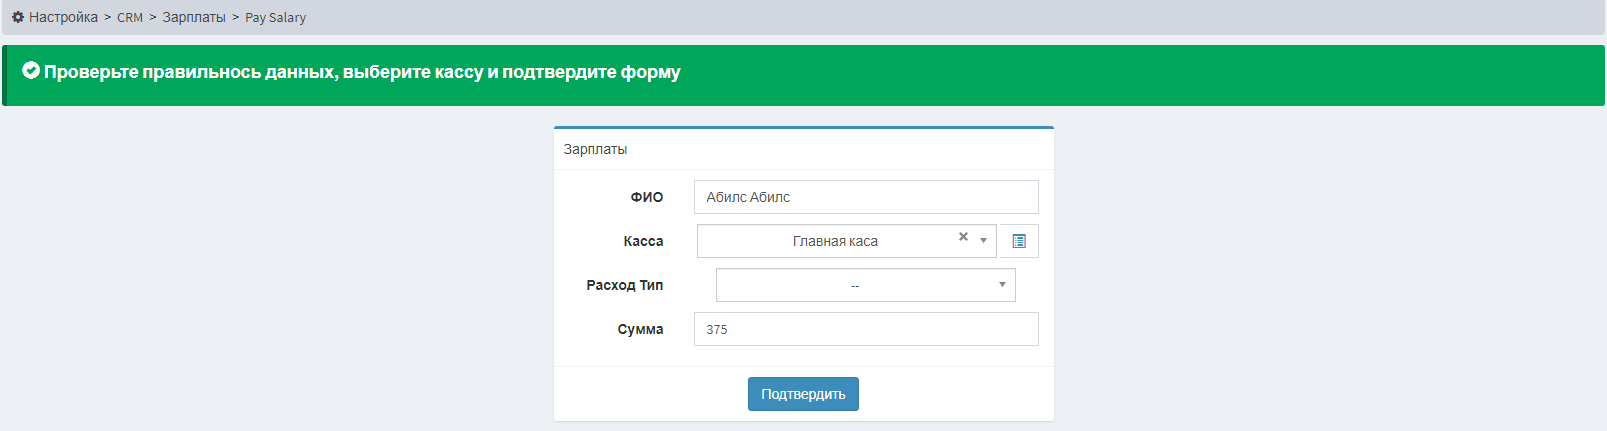Click the Сумма field label
This screenshot has height=431, width=1607.
640,329
